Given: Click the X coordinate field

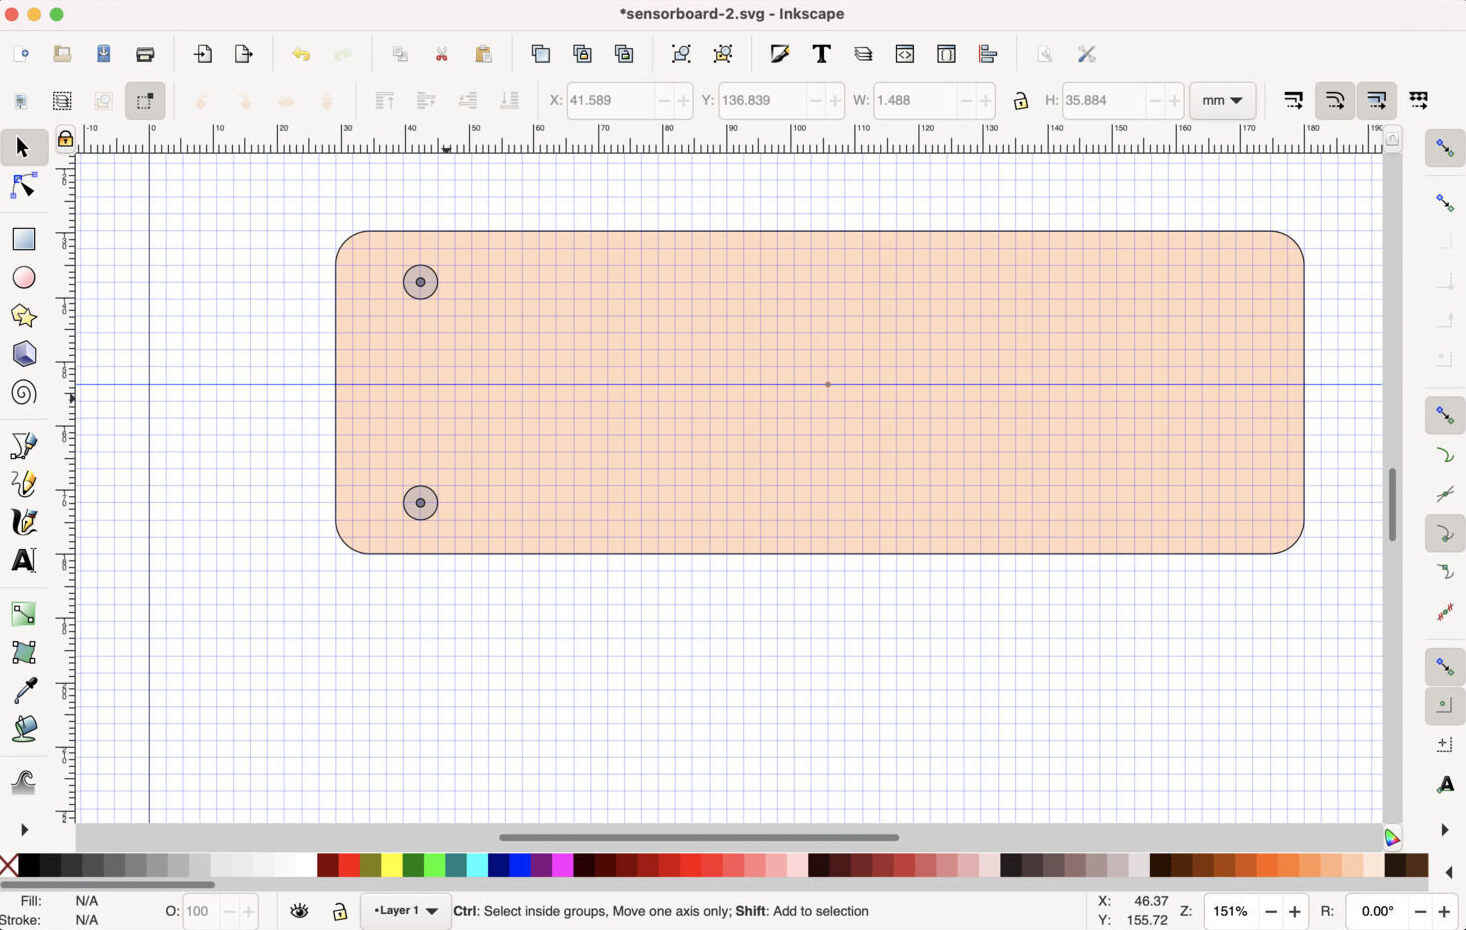Looking at the screenshot, I should [610, 101].
